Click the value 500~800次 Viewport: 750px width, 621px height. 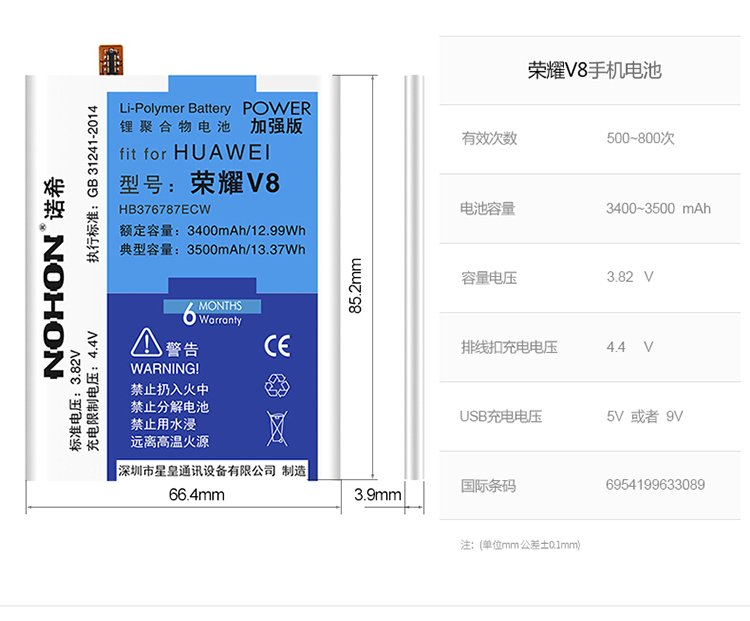tap(640, 138)
